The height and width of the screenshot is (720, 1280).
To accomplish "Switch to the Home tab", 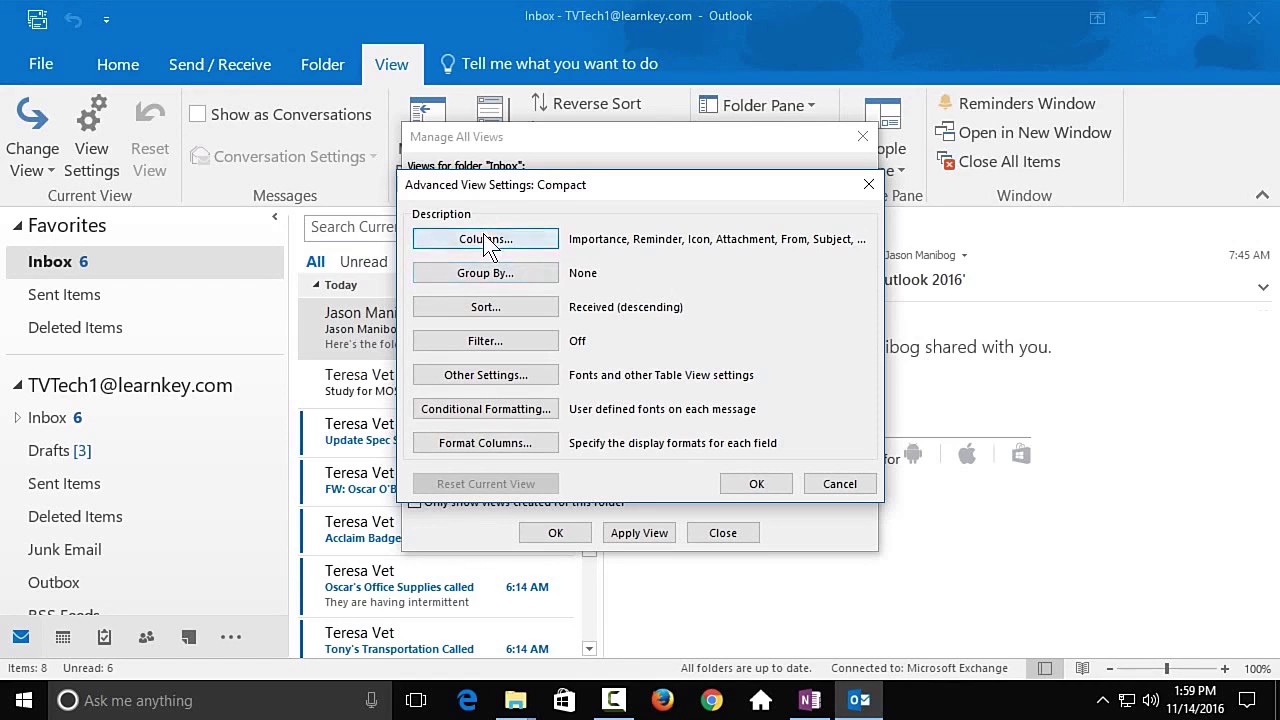I will [x=118, y=64].
